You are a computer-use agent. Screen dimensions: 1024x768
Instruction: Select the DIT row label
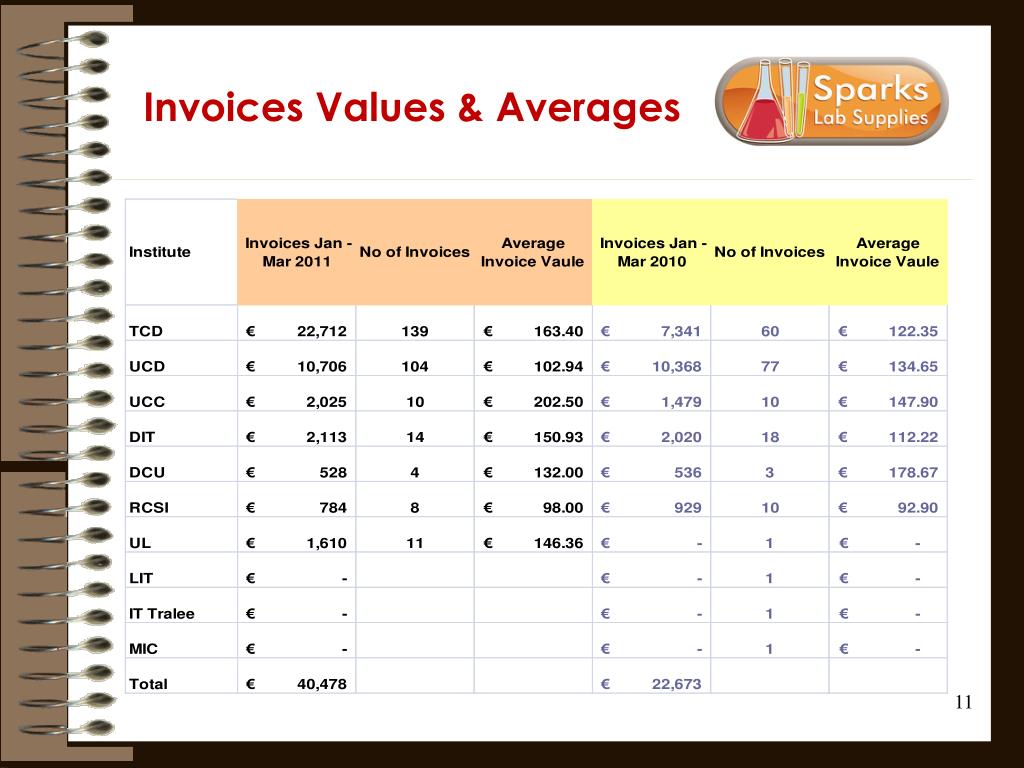tap(142, 437)
